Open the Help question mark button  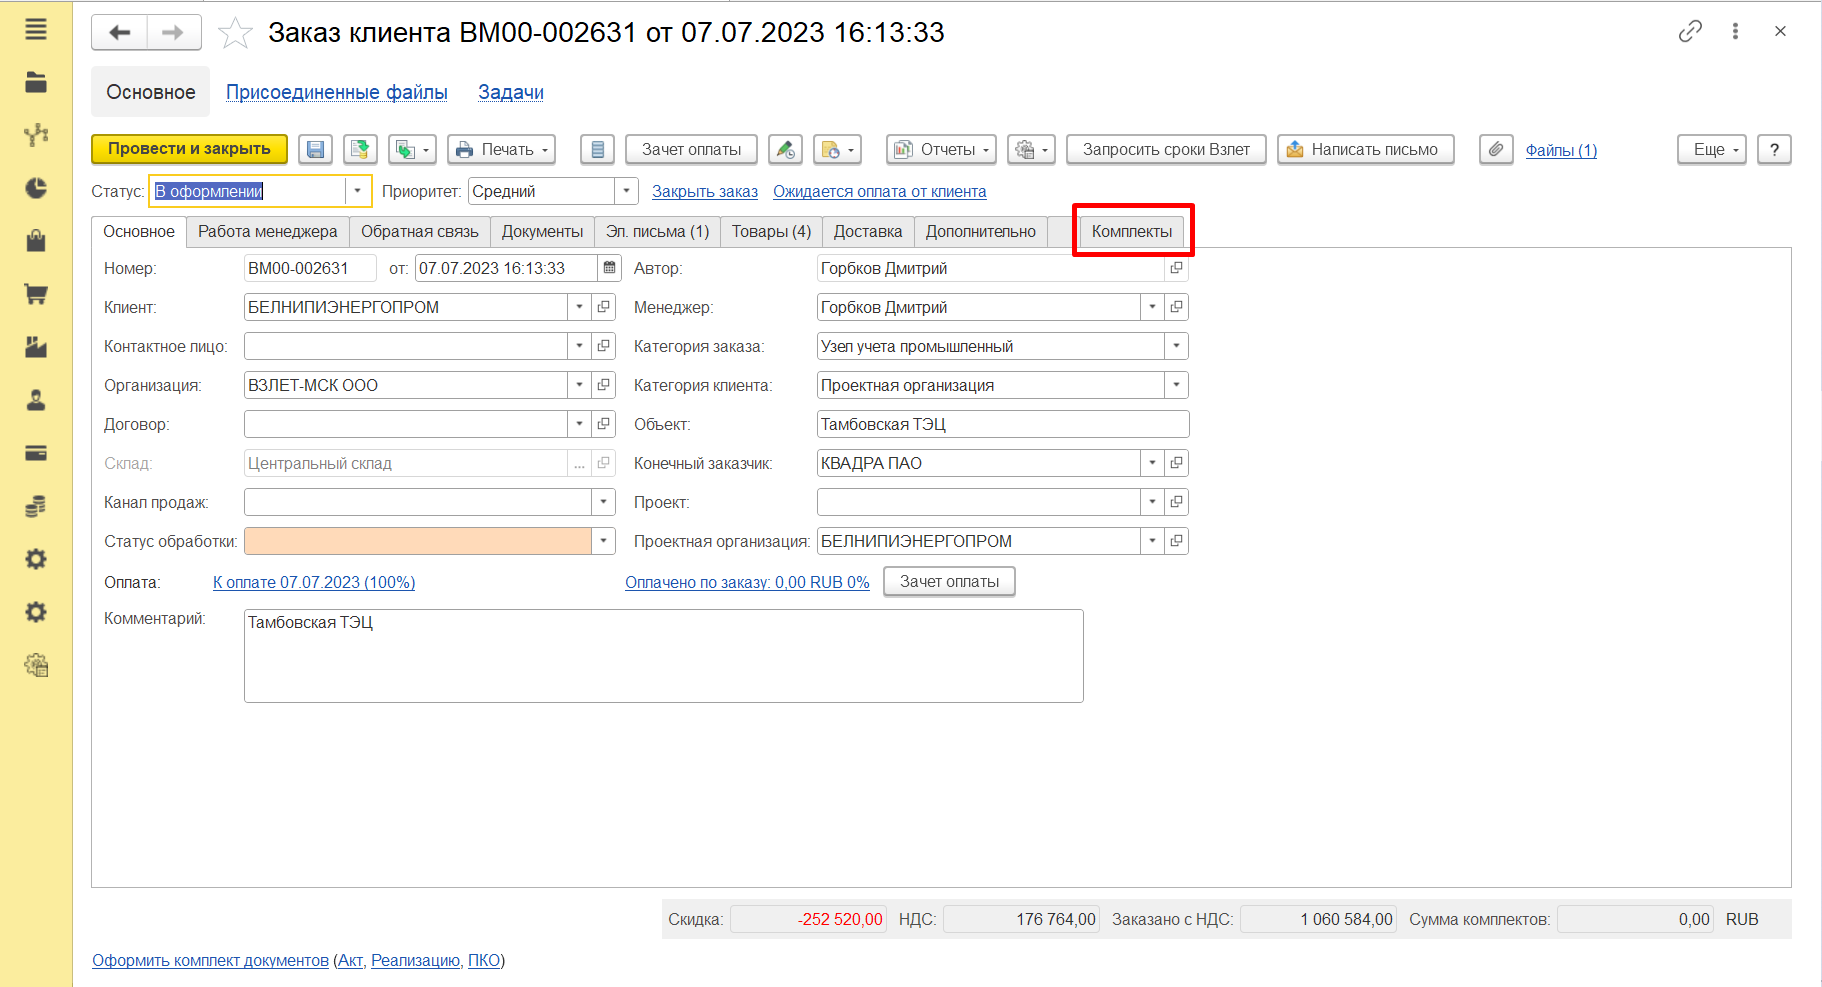(x=1774, y=149)
